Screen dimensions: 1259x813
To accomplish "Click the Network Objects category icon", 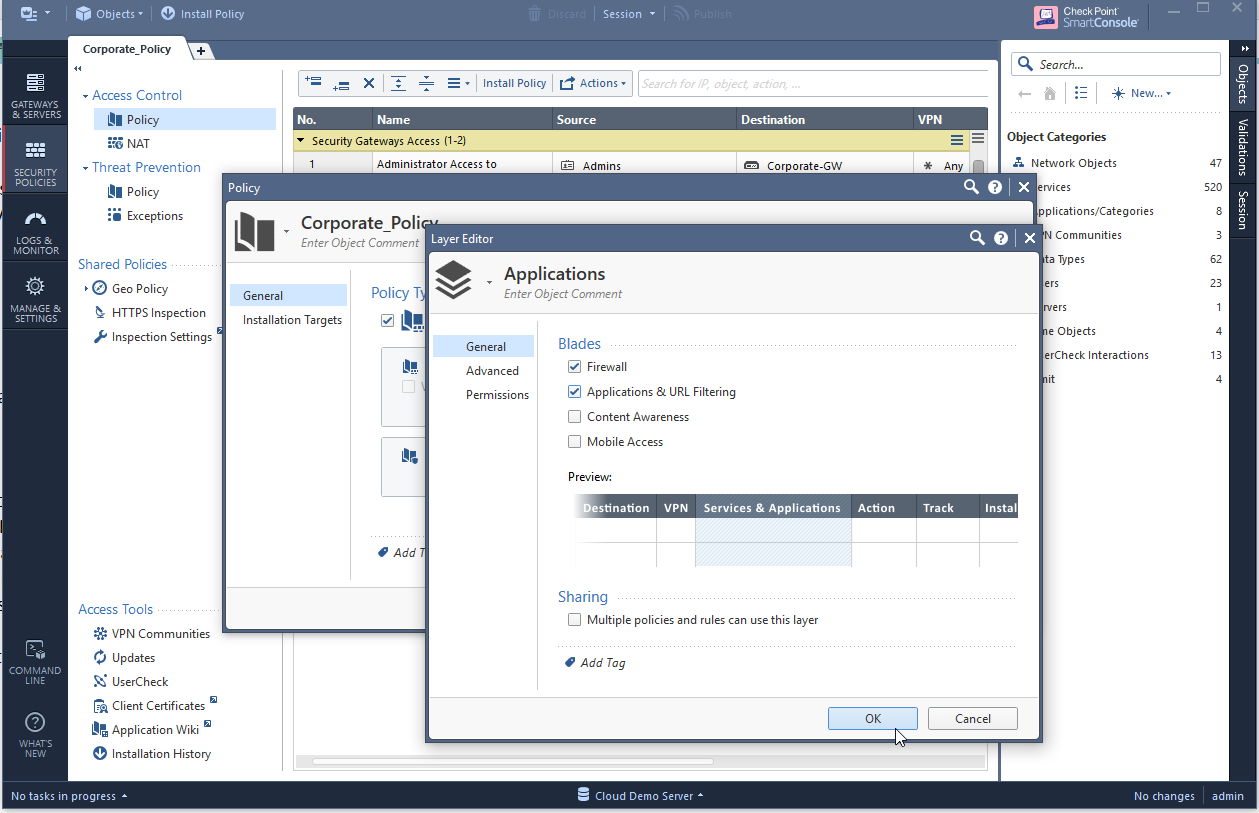I will pyautogui.click(x=1019, y=163).
